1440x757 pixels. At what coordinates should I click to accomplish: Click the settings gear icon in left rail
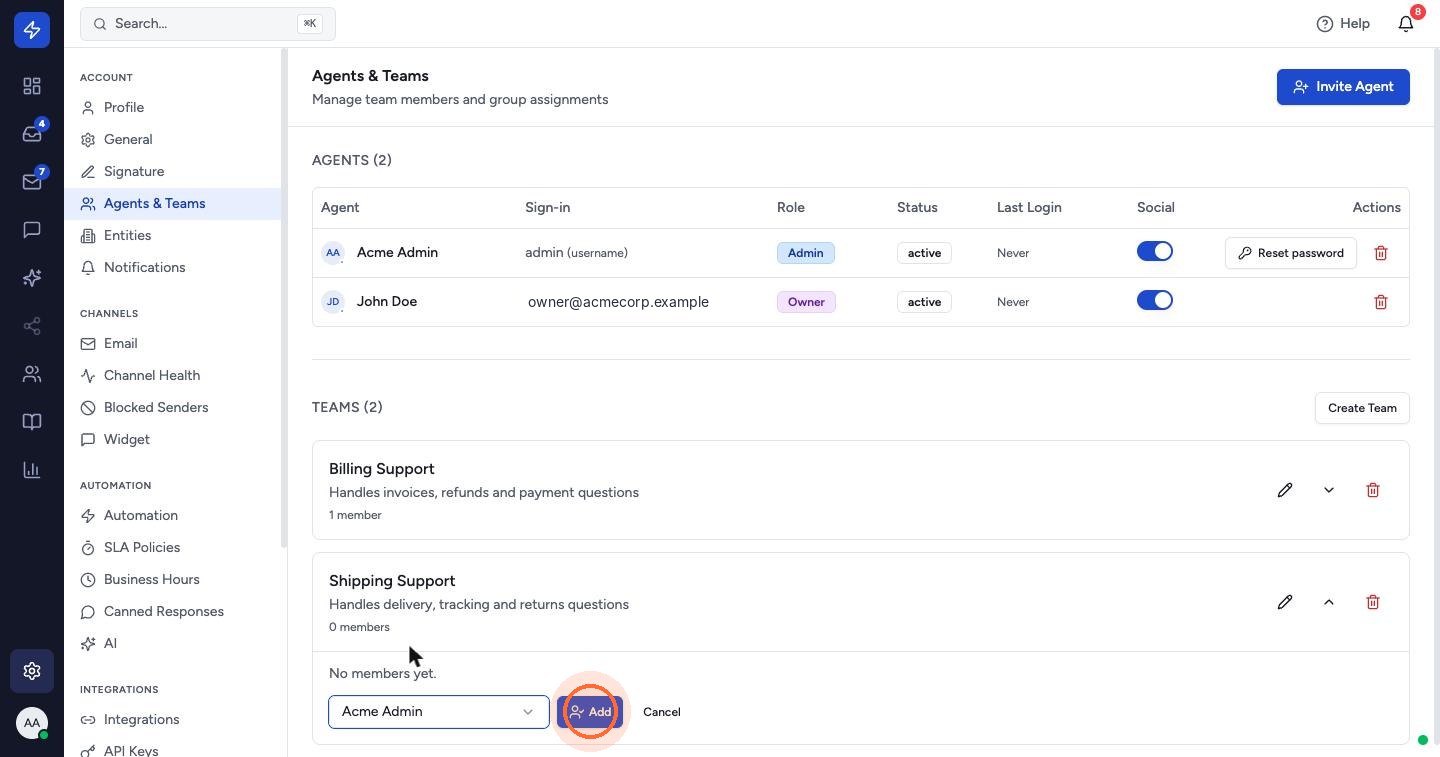pos(32,671)
